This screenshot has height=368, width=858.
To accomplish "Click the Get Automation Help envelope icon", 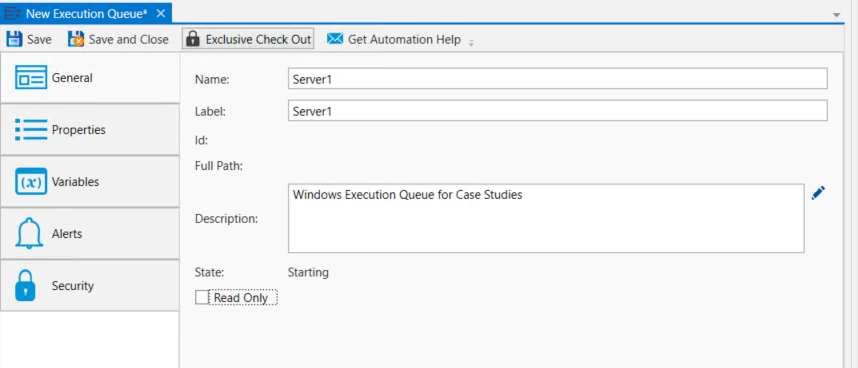I will (335, 39).
